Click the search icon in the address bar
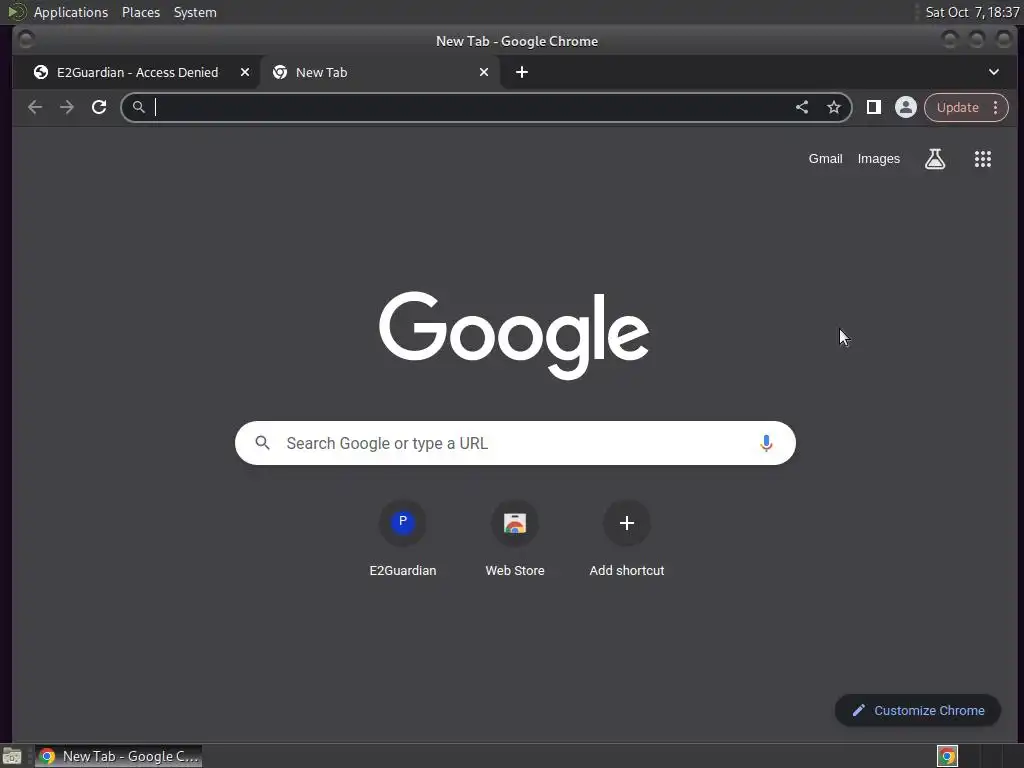Viewport: 1024px width, 768px height. point(138,107)
